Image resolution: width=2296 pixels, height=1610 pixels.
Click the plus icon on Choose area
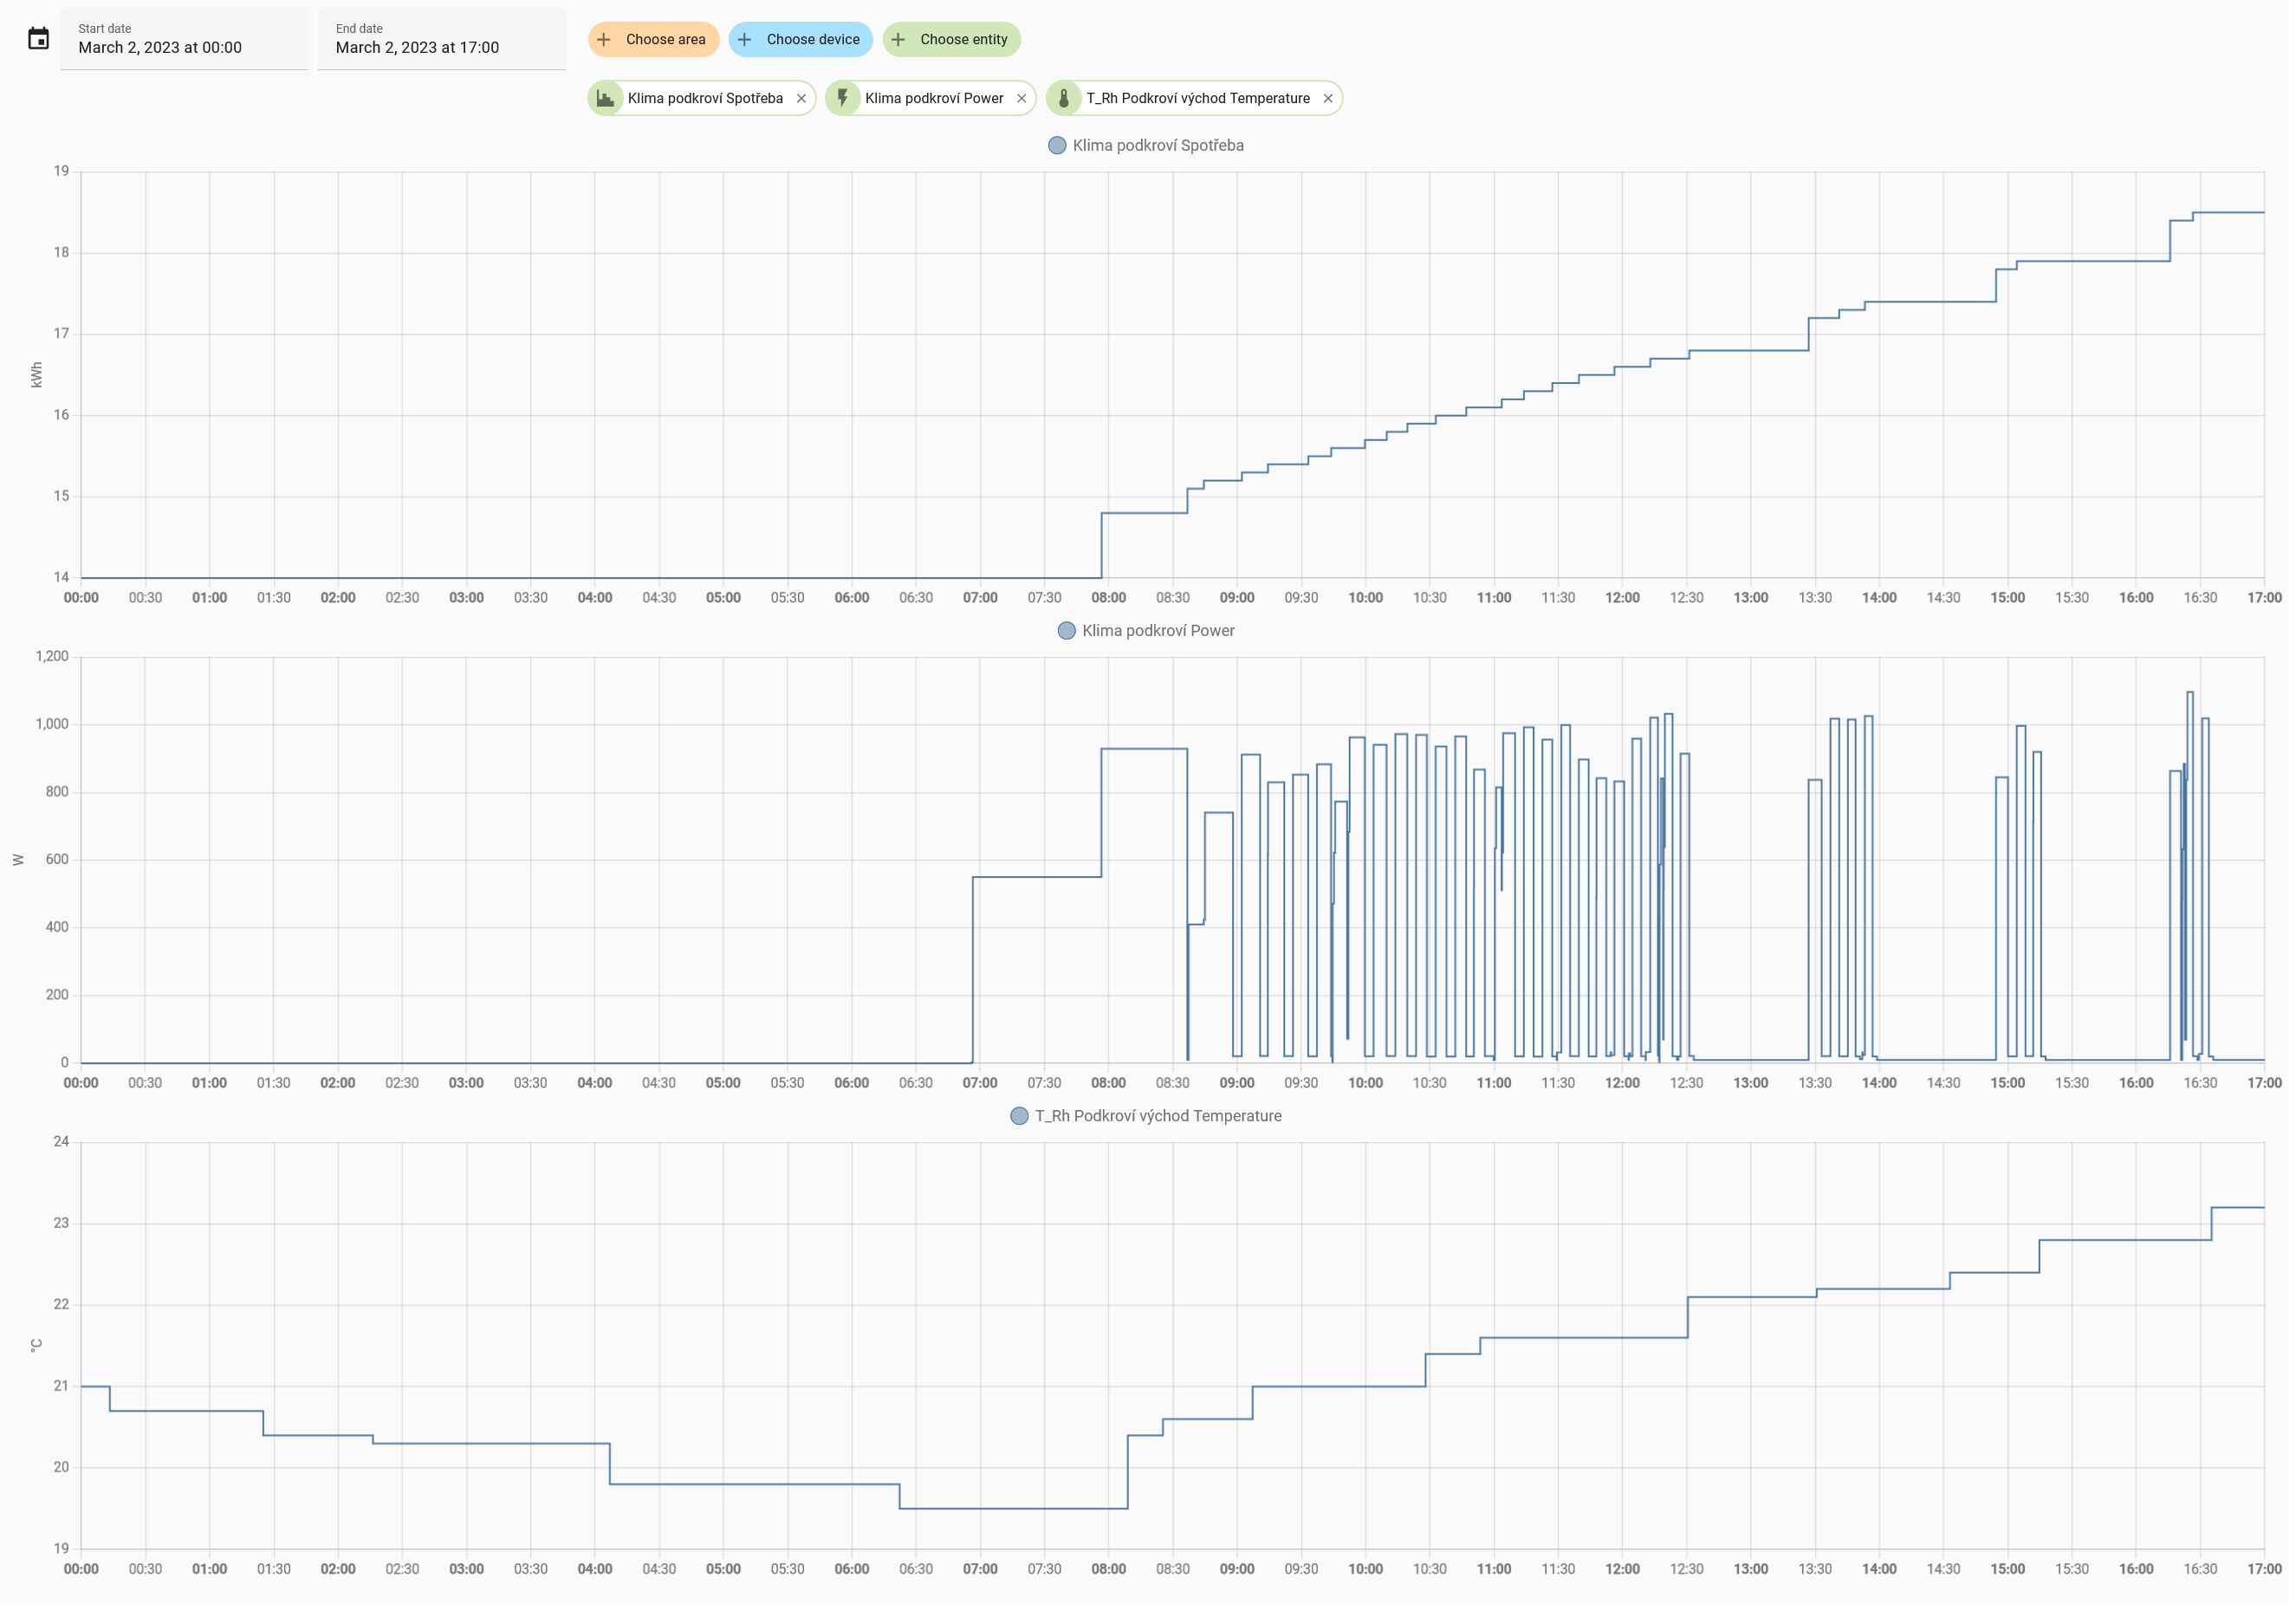coord(604,39)
